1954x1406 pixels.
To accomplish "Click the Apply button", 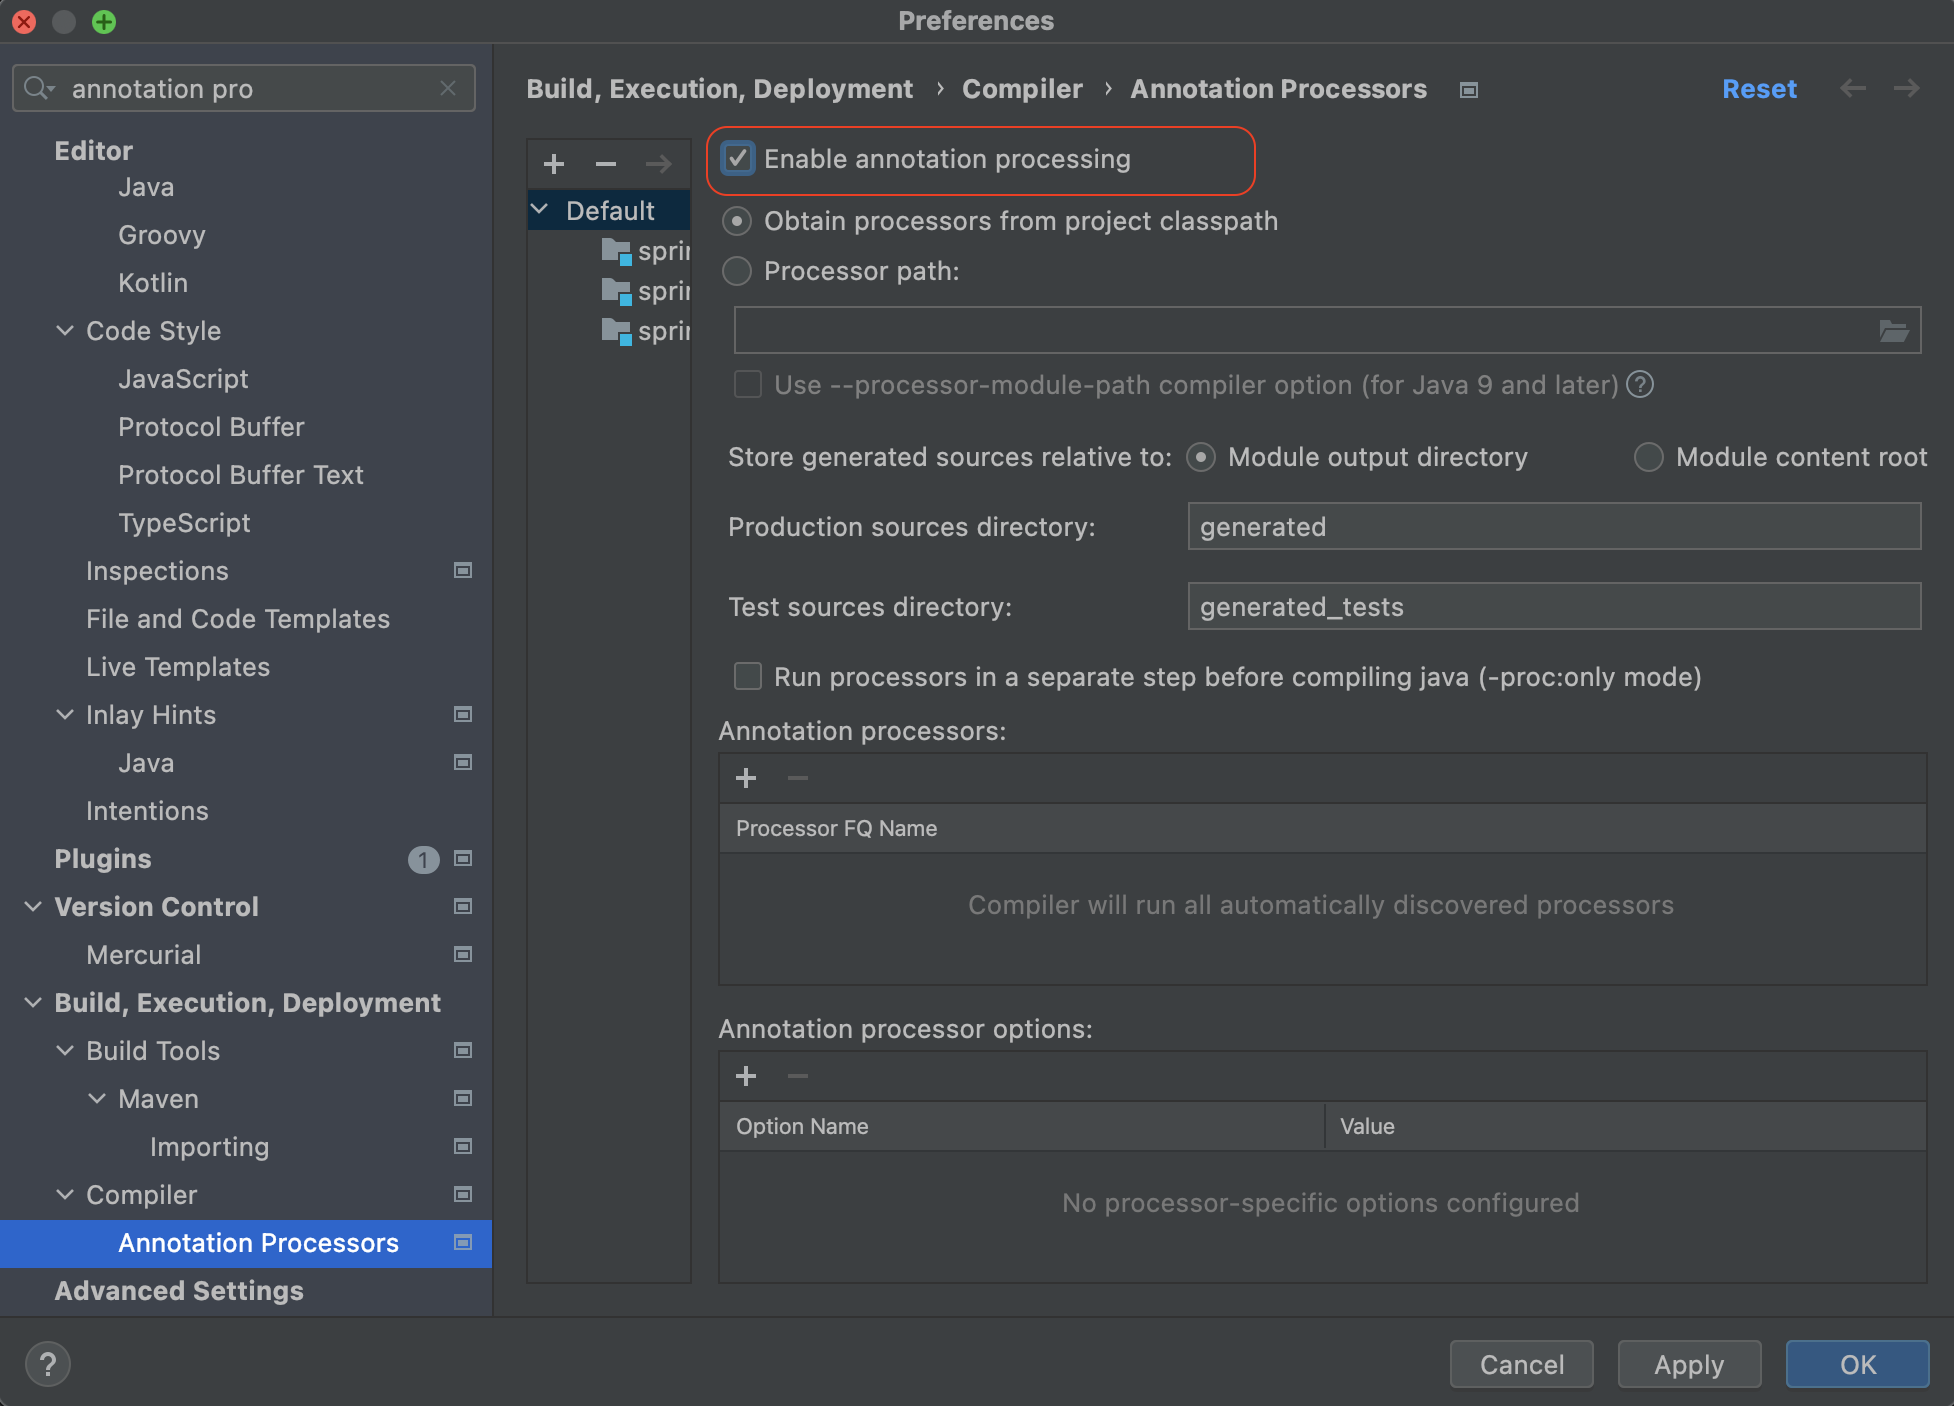I will [x=1688, y=1365].
